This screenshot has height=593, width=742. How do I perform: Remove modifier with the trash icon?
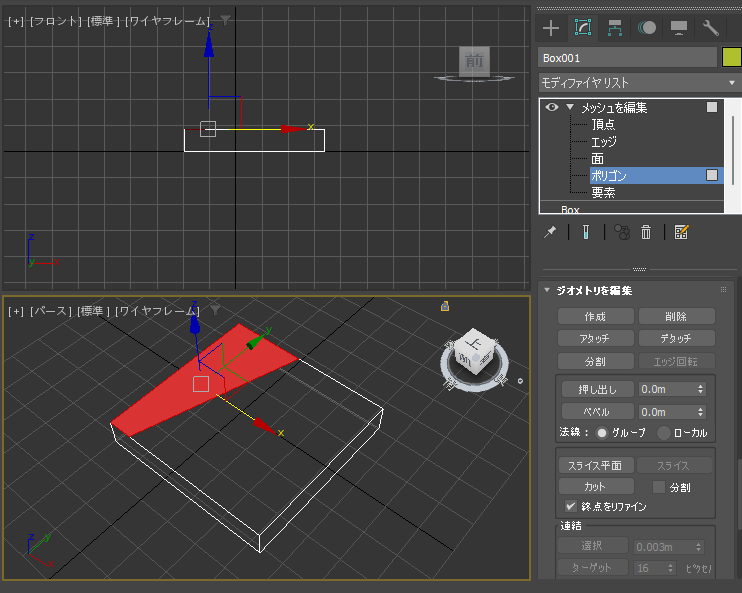(x=646, y=232)
